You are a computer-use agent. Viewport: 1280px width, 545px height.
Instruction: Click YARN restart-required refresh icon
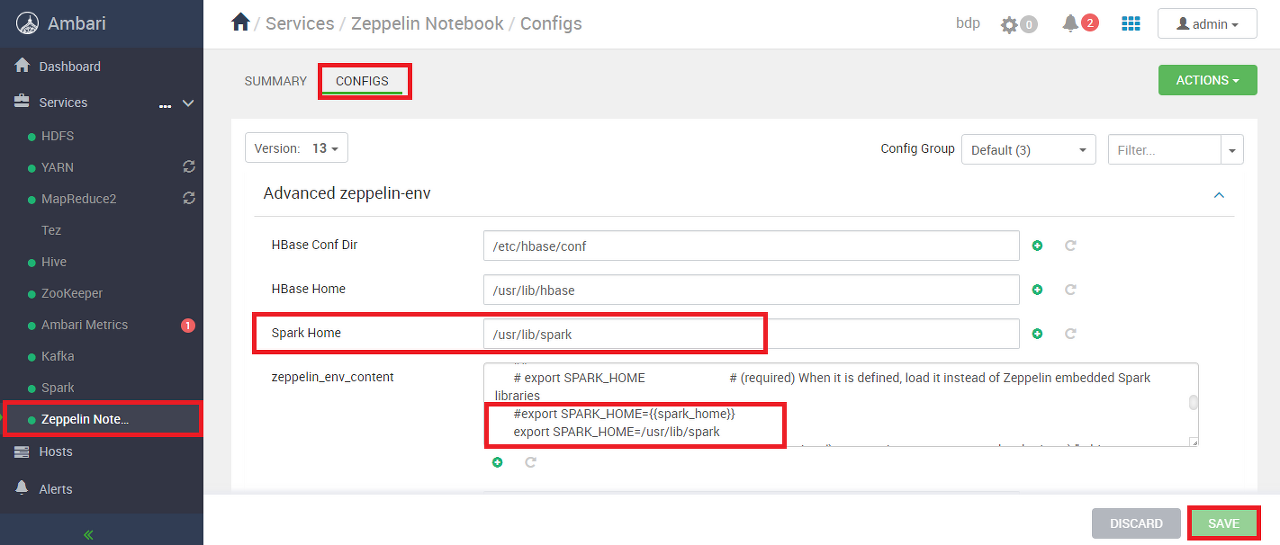[188, 167]
